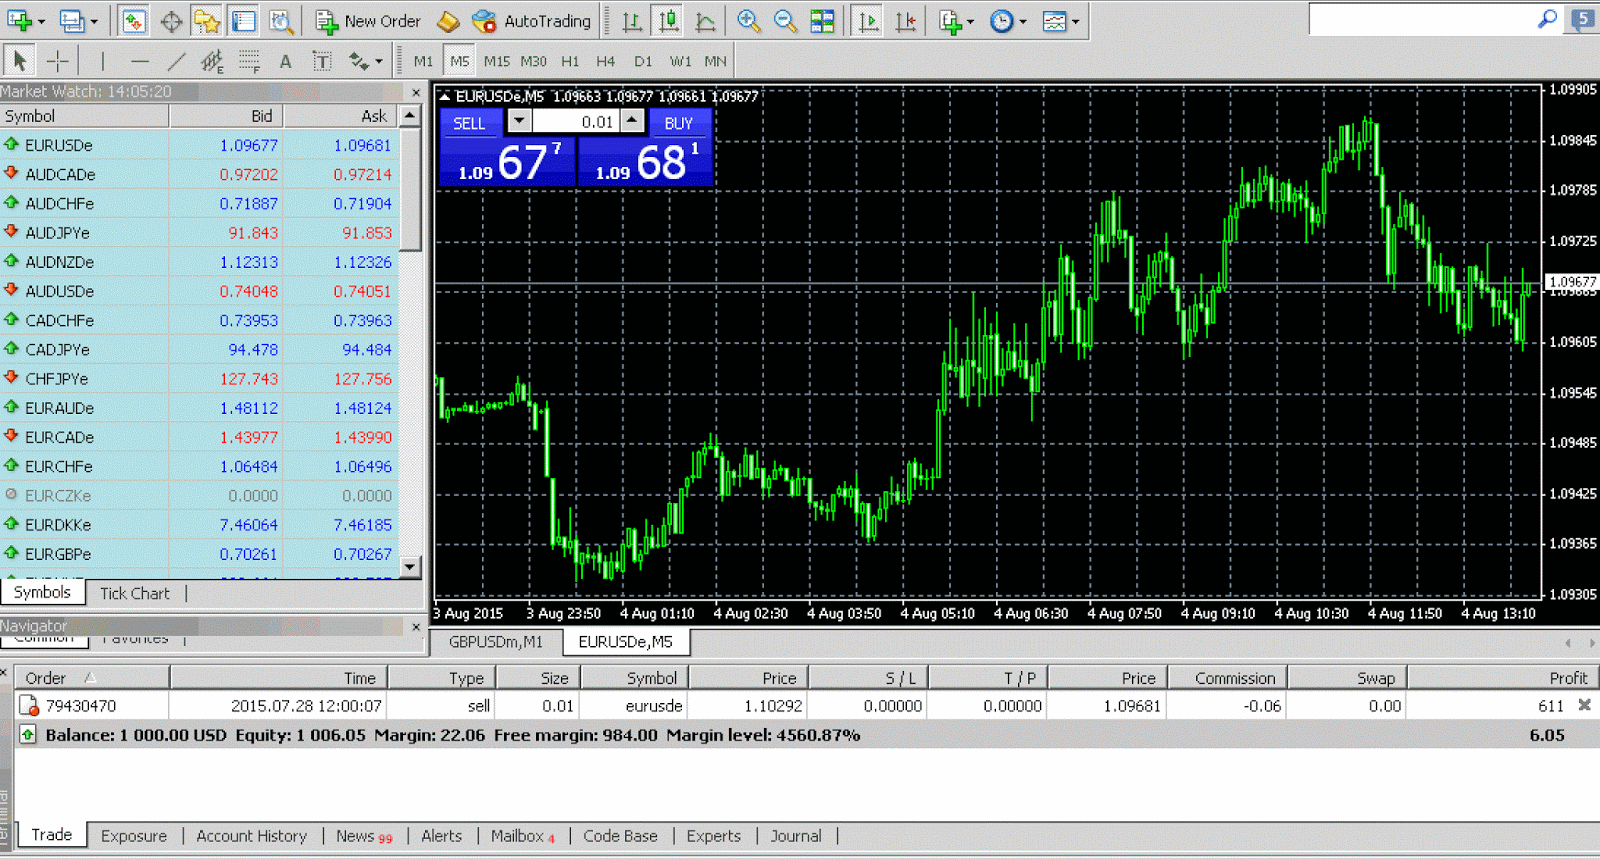This screenshot has width=1600, height=860.
Task: Zoom out on the chart
Action: coord(785,20)
